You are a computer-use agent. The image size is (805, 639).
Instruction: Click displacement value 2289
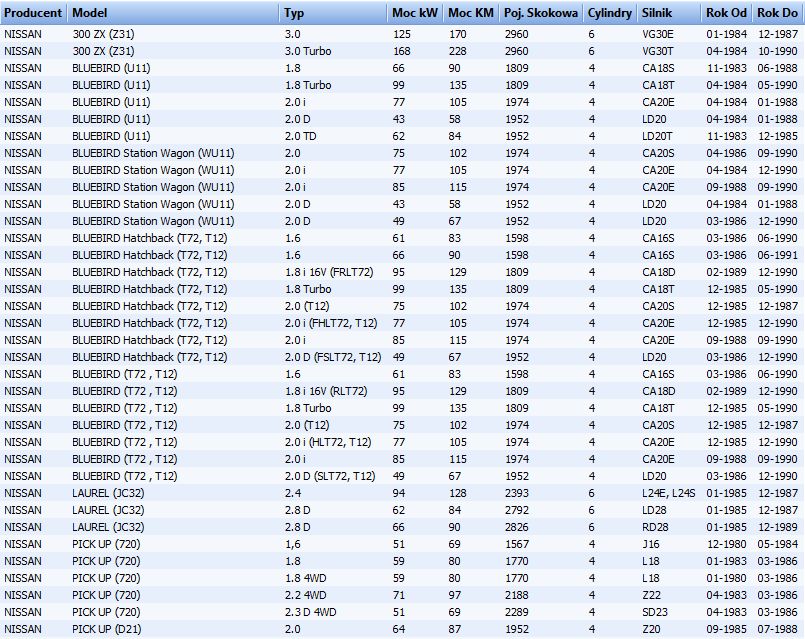pos(516,612)
